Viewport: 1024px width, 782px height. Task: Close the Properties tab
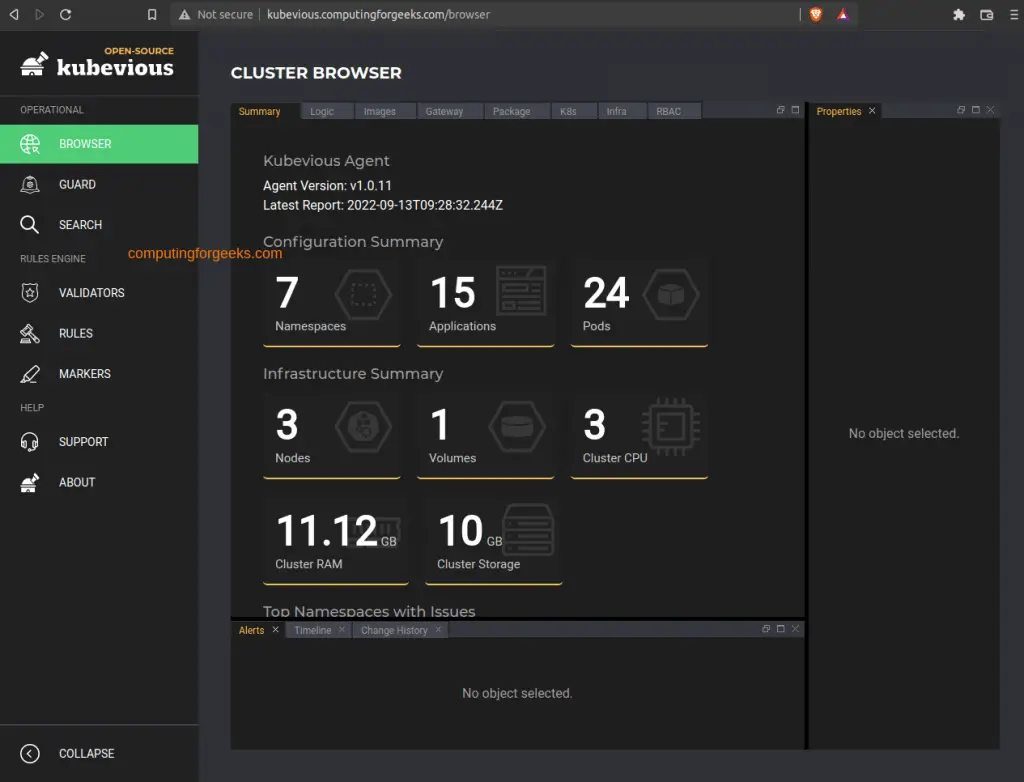(872, 111)
